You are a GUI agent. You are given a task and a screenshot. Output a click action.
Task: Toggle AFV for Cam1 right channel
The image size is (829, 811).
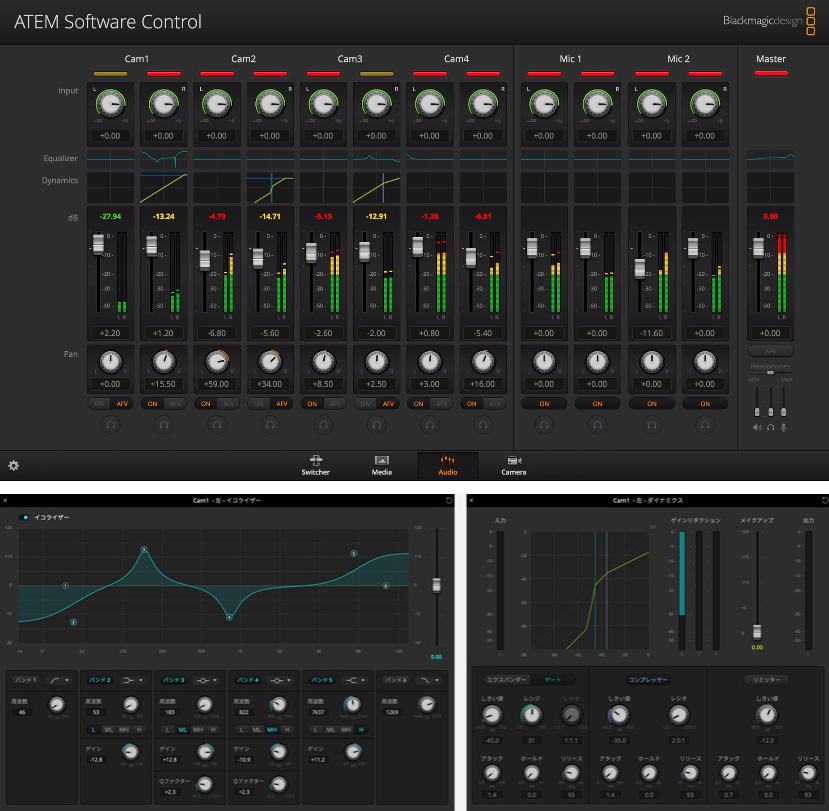click(175, 403)
